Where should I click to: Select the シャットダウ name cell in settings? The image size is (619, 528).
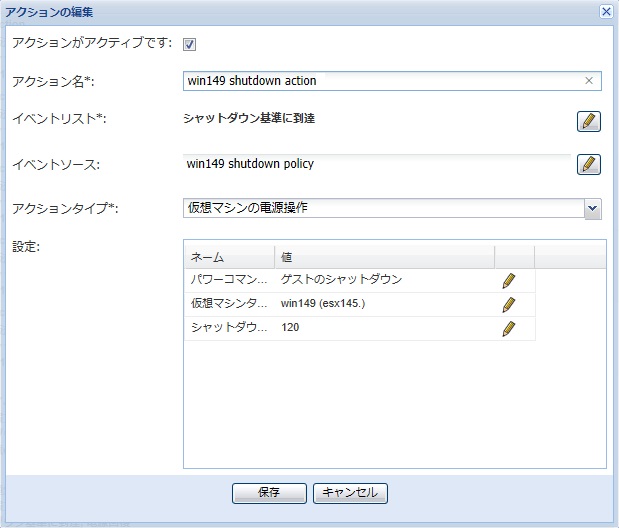coord(228,328)
